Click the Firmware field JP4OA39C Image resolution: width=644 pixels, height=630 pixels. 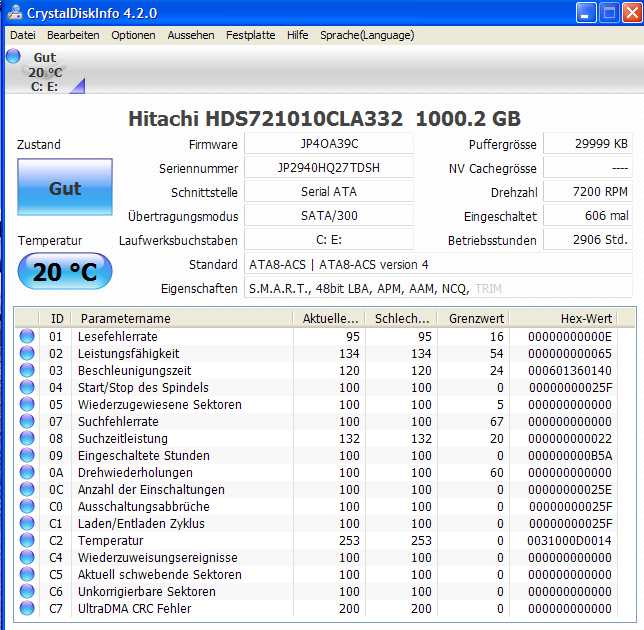(329, 144)
